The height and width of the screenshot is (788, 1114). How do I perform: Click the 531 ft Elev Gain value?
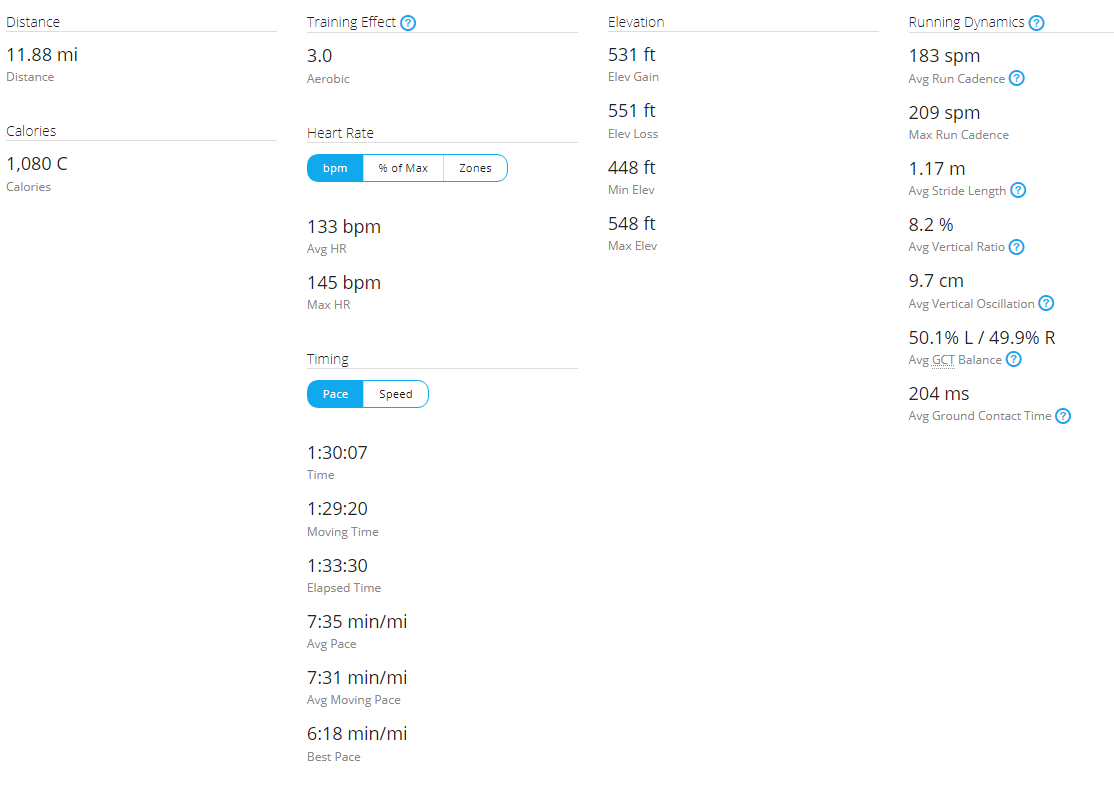(x=632, y=55)
